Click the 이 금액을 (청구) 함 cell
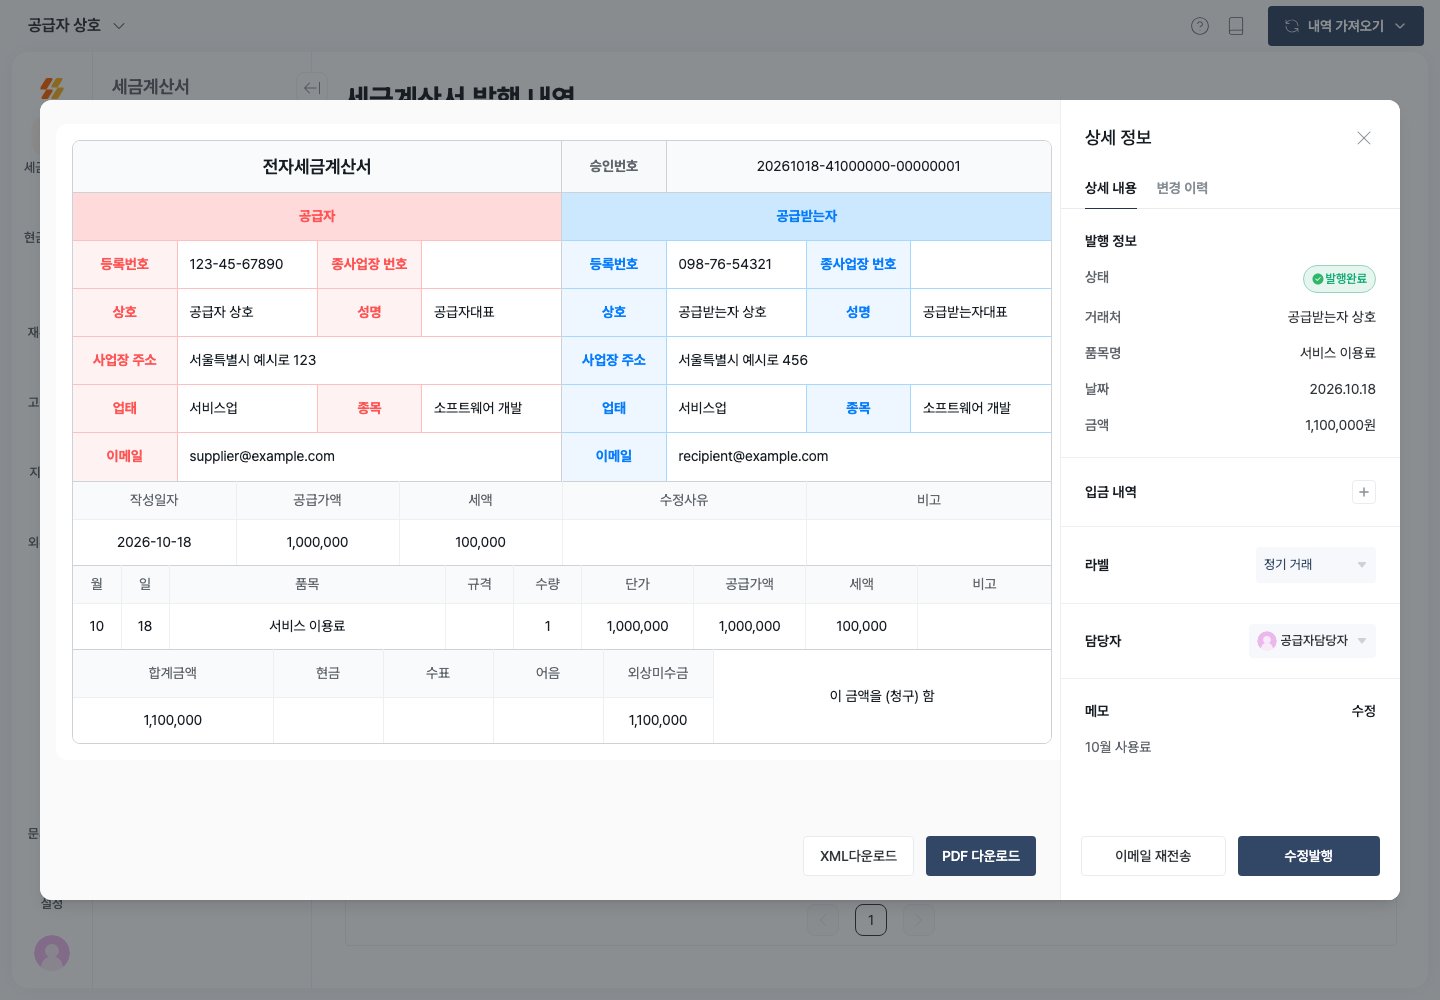1440x1000 pixels. click(x=882, y=696)
